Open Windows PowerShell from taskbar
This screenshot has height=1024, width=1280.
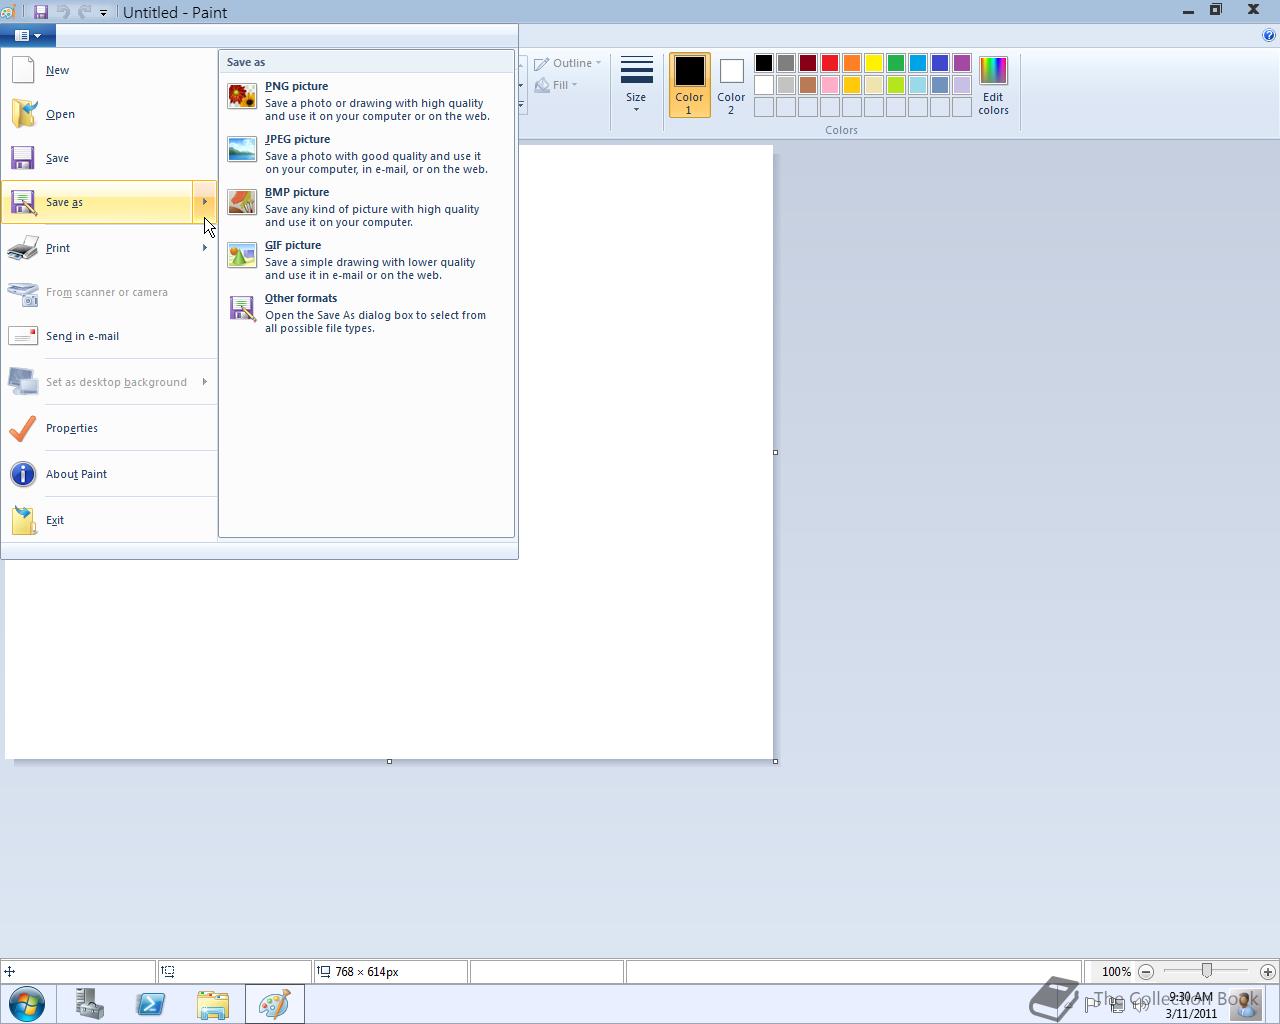pos(151,1004)
